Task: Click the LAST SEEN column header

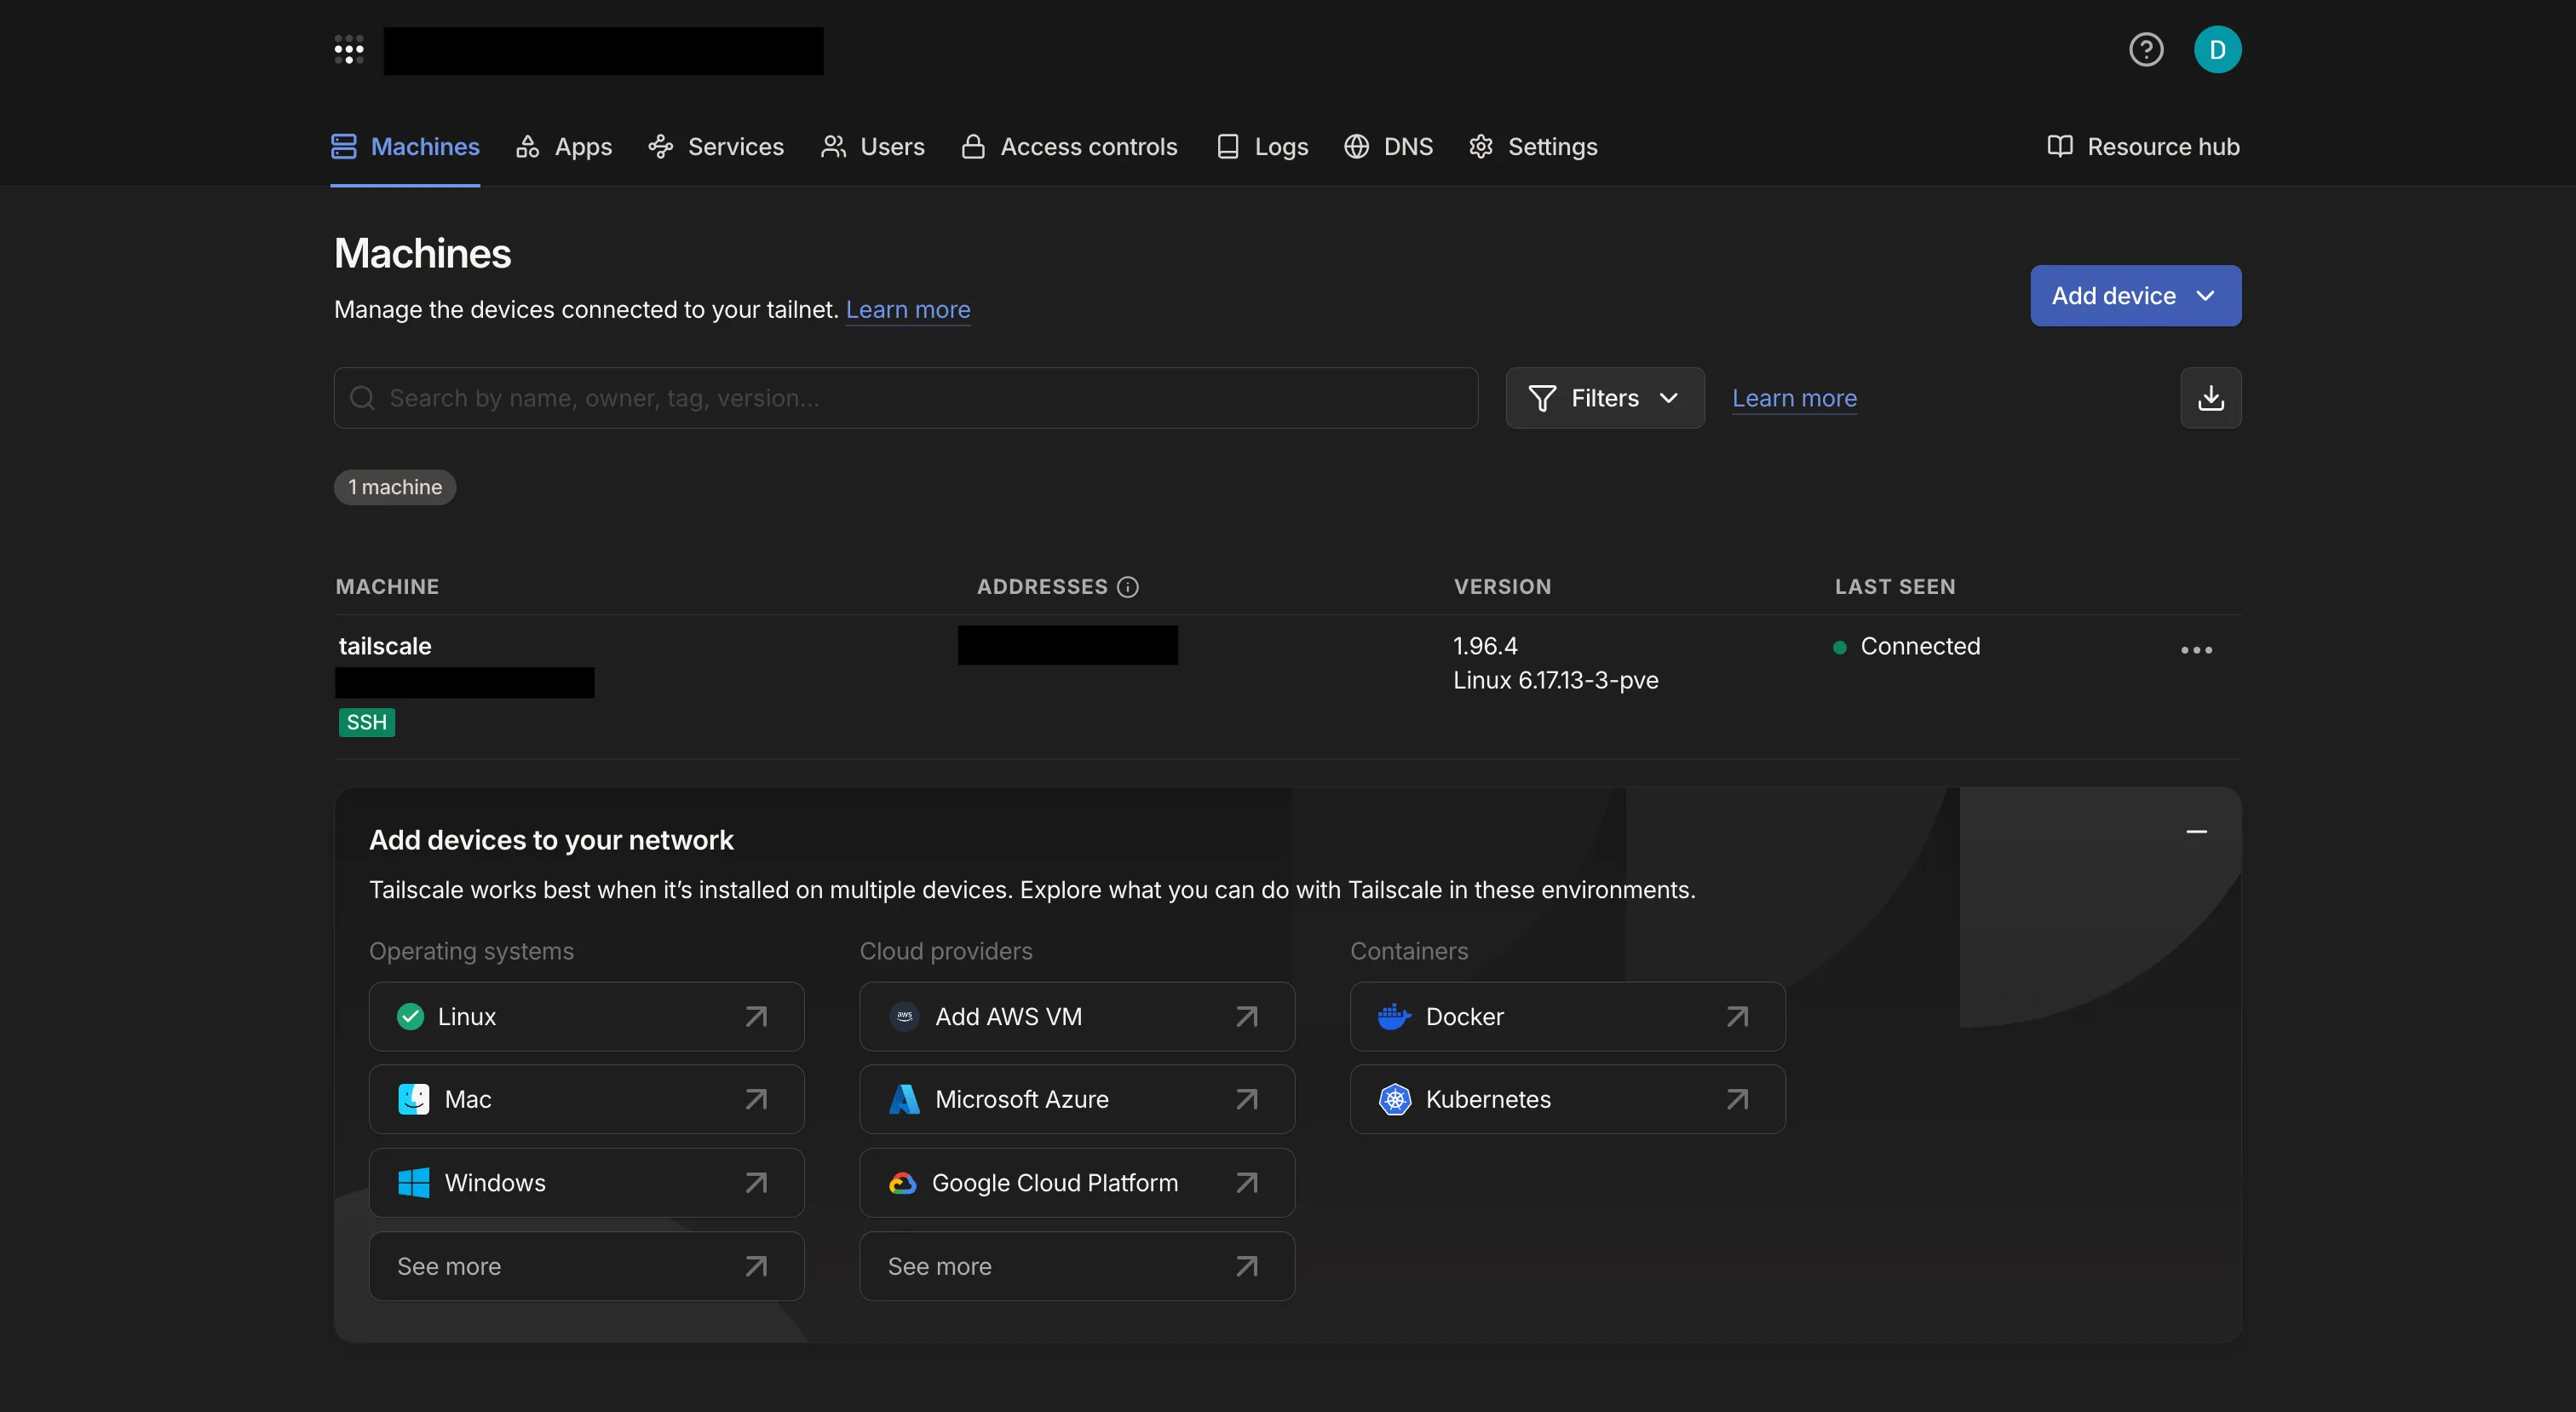Action: pos(1895,587)
